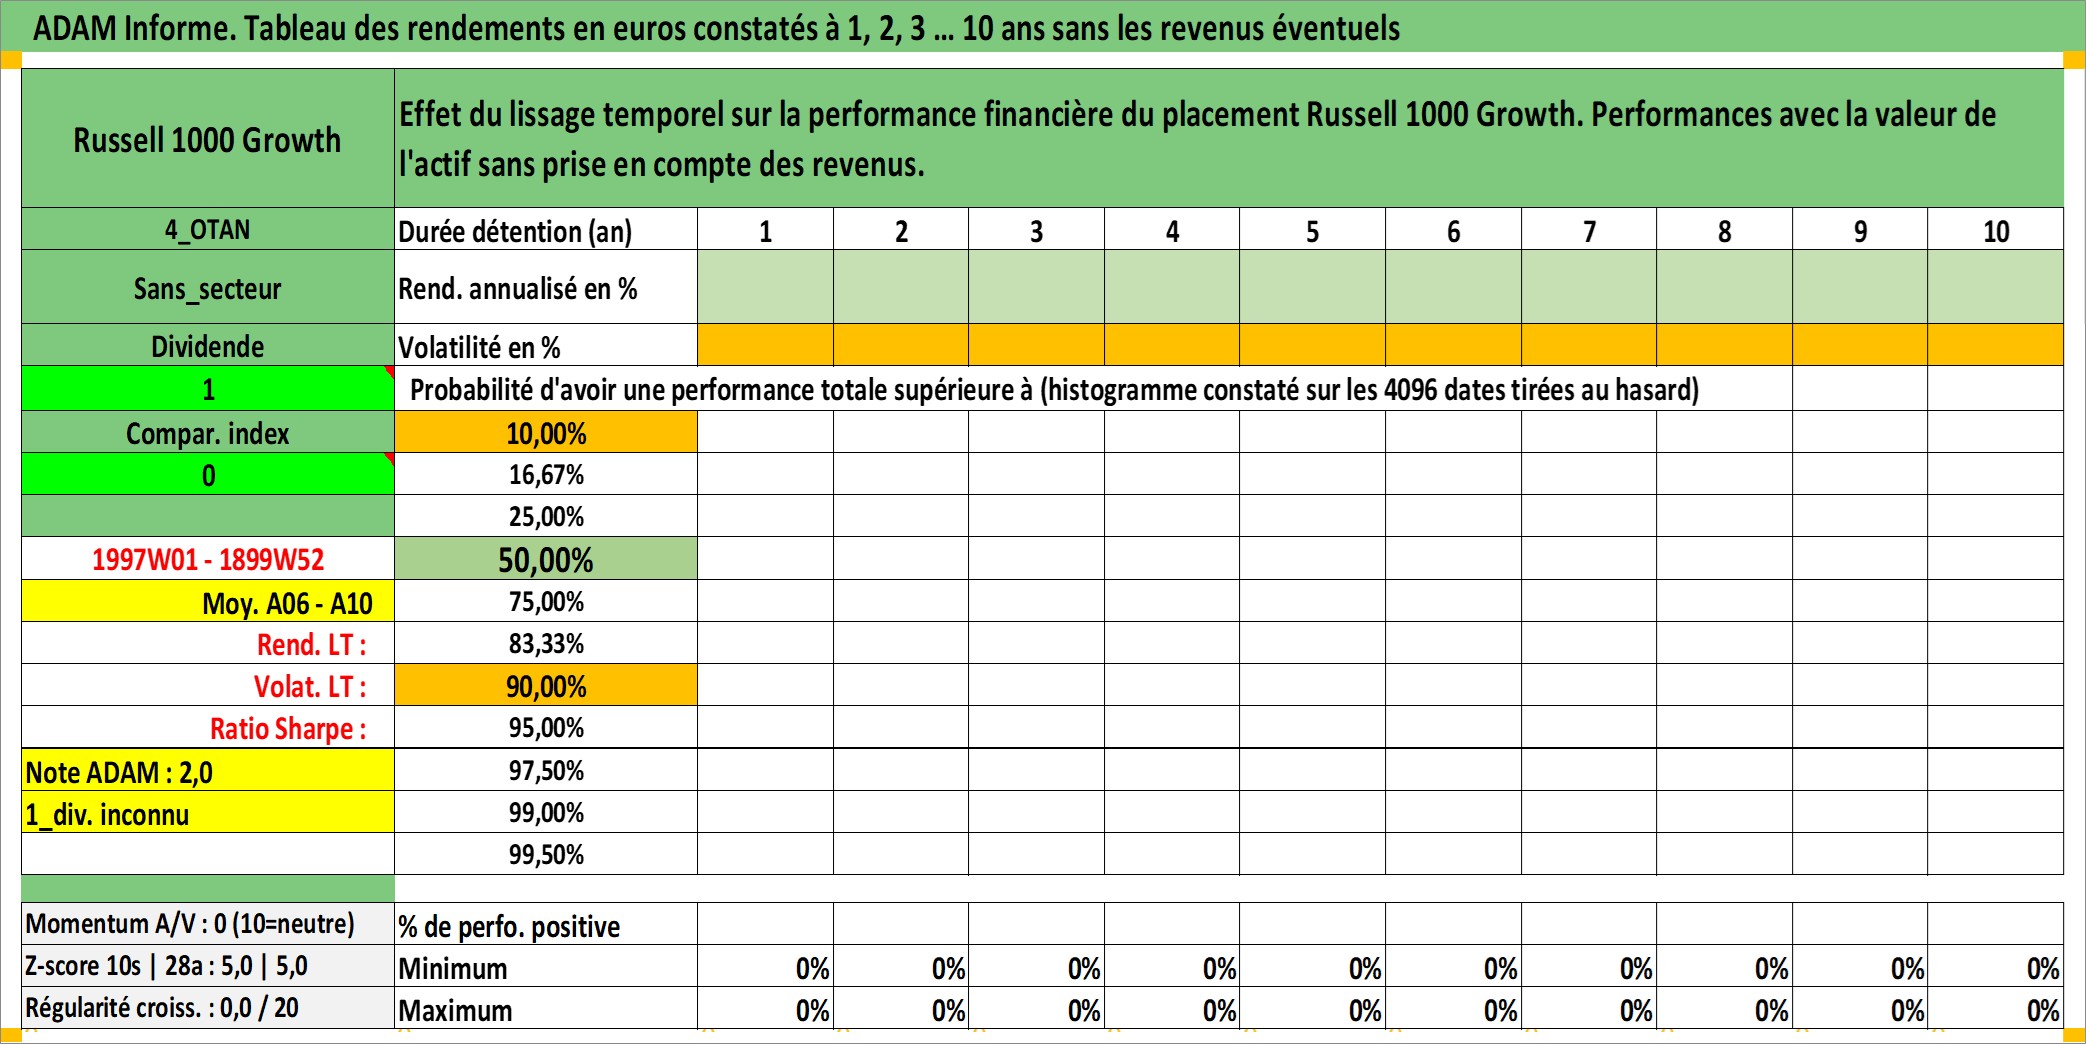
Task: Click the Régularité croiss. : 0,0 / 20 cell
Action: click(208, 1007)
